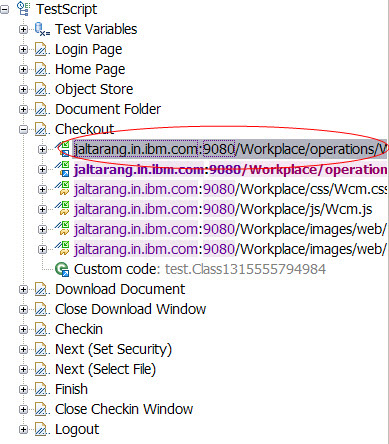Image resolution: width=389 pixels, height=444 pixels.
Task: Click the Wcm.js request icon
Action: point(62,209)
